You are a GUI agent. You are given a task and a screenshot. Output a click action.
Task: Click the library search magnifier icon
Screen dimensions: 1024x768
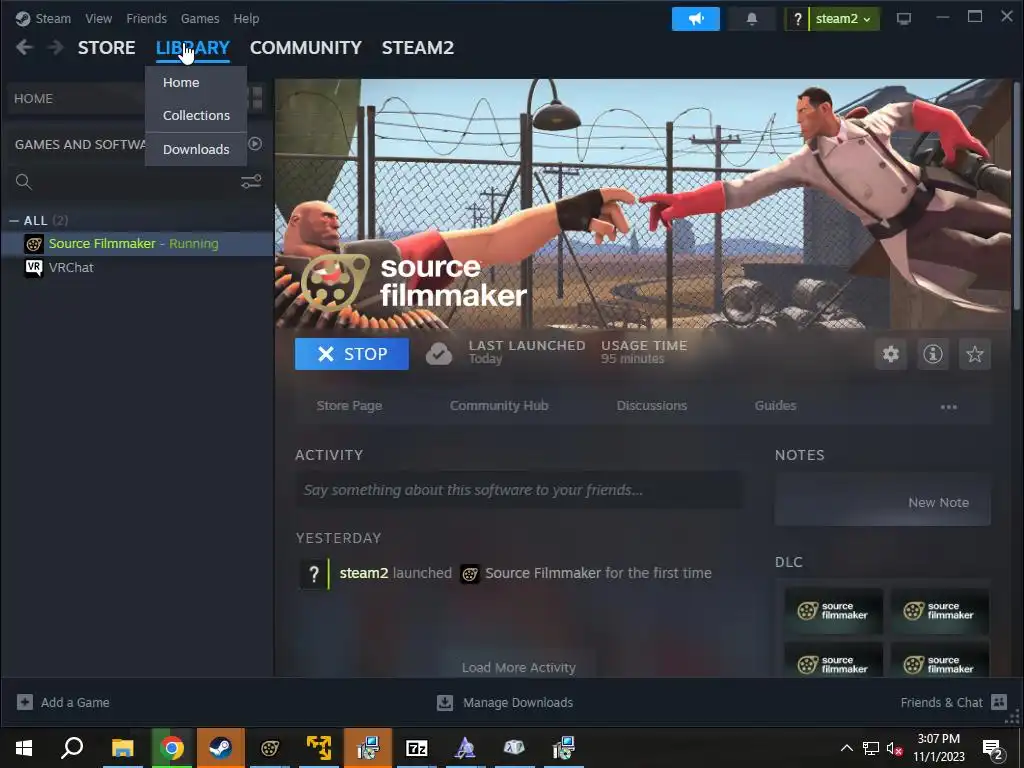[x=24, y=182]
